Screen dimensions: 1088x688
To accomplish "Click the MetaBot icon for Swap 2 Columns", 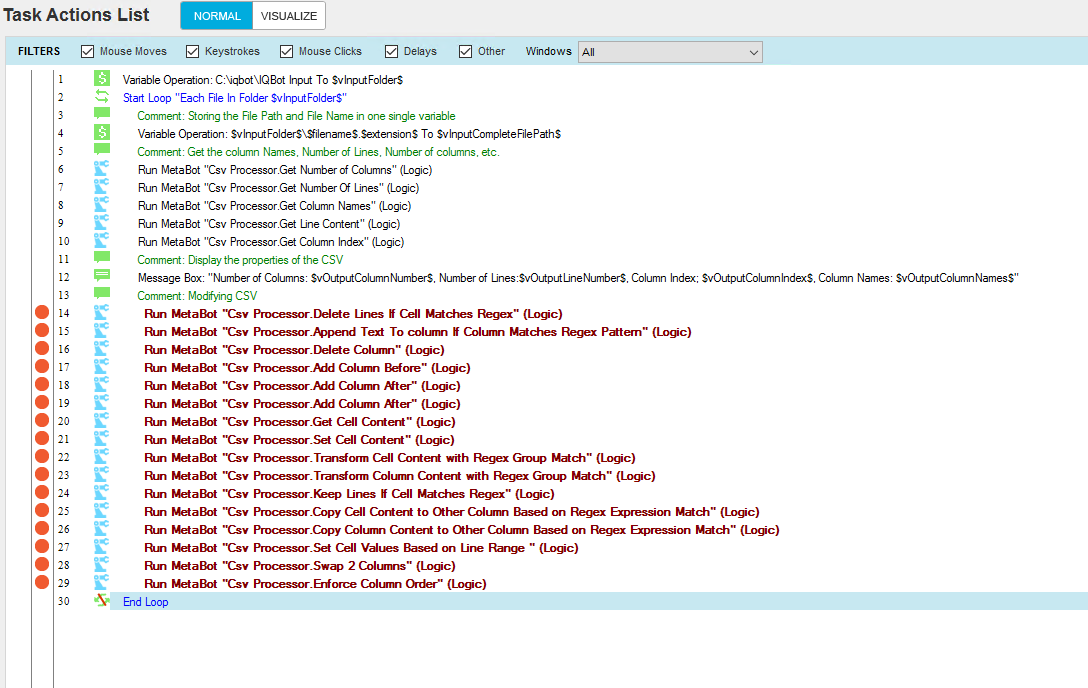I will pyautogui.click(x=102, y=565).
